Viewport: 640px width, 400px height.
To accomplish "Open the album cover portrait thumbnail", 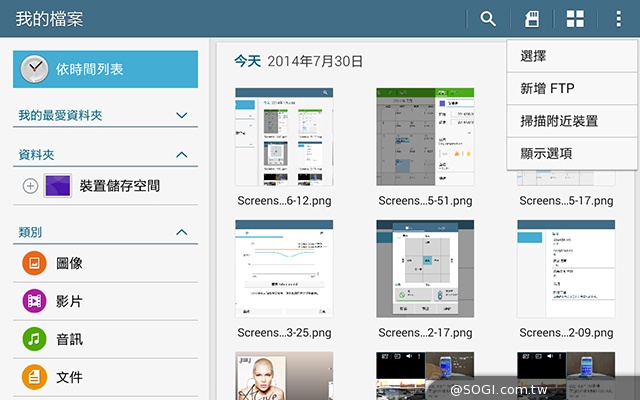I will click(284, 376).
